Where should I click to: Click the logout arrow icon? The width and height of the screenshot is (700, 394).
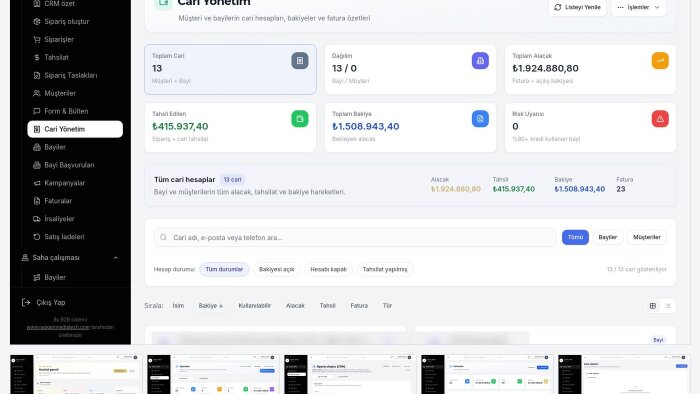click(26, 302)
